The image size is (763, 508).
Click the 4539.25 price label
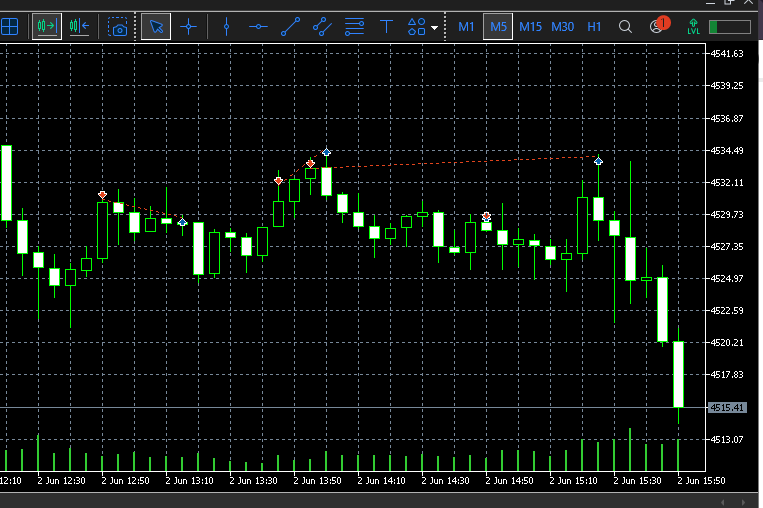(x=727, y=86)
